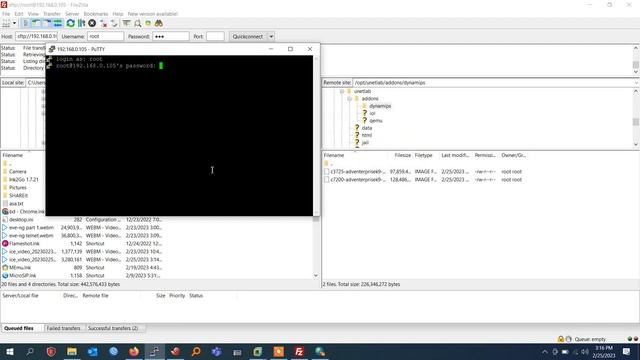The height and width of the screenshot is (360, 640).
Task: Refresh the file and folder lists
Action: tap(71, 23)
